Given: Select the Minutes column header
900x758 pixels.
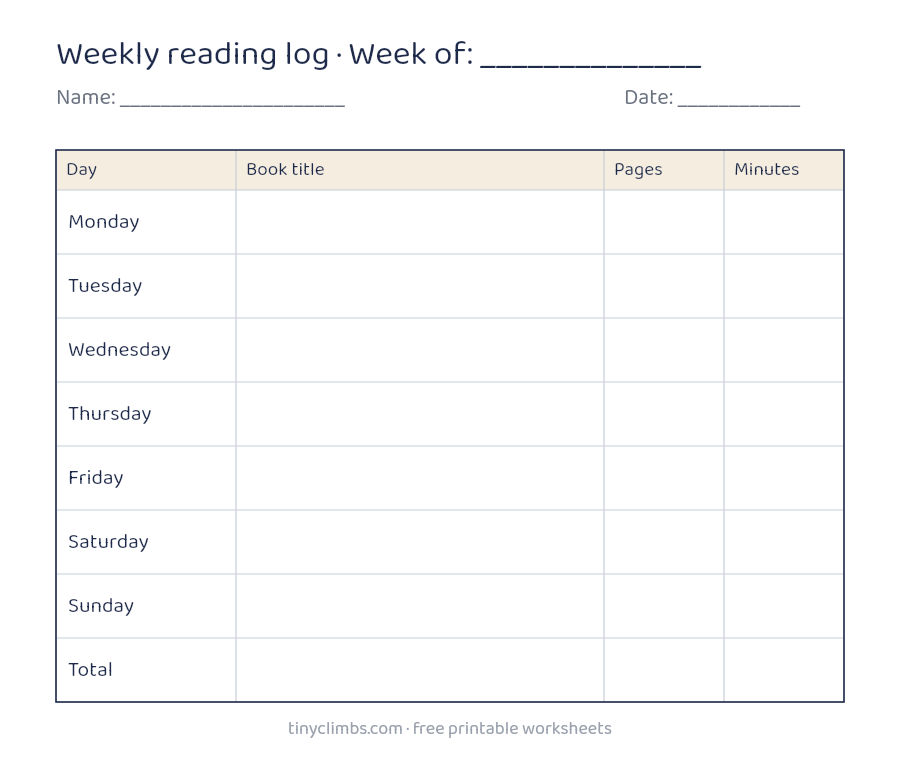Looking at the screenshot, I should pos(783,170).
